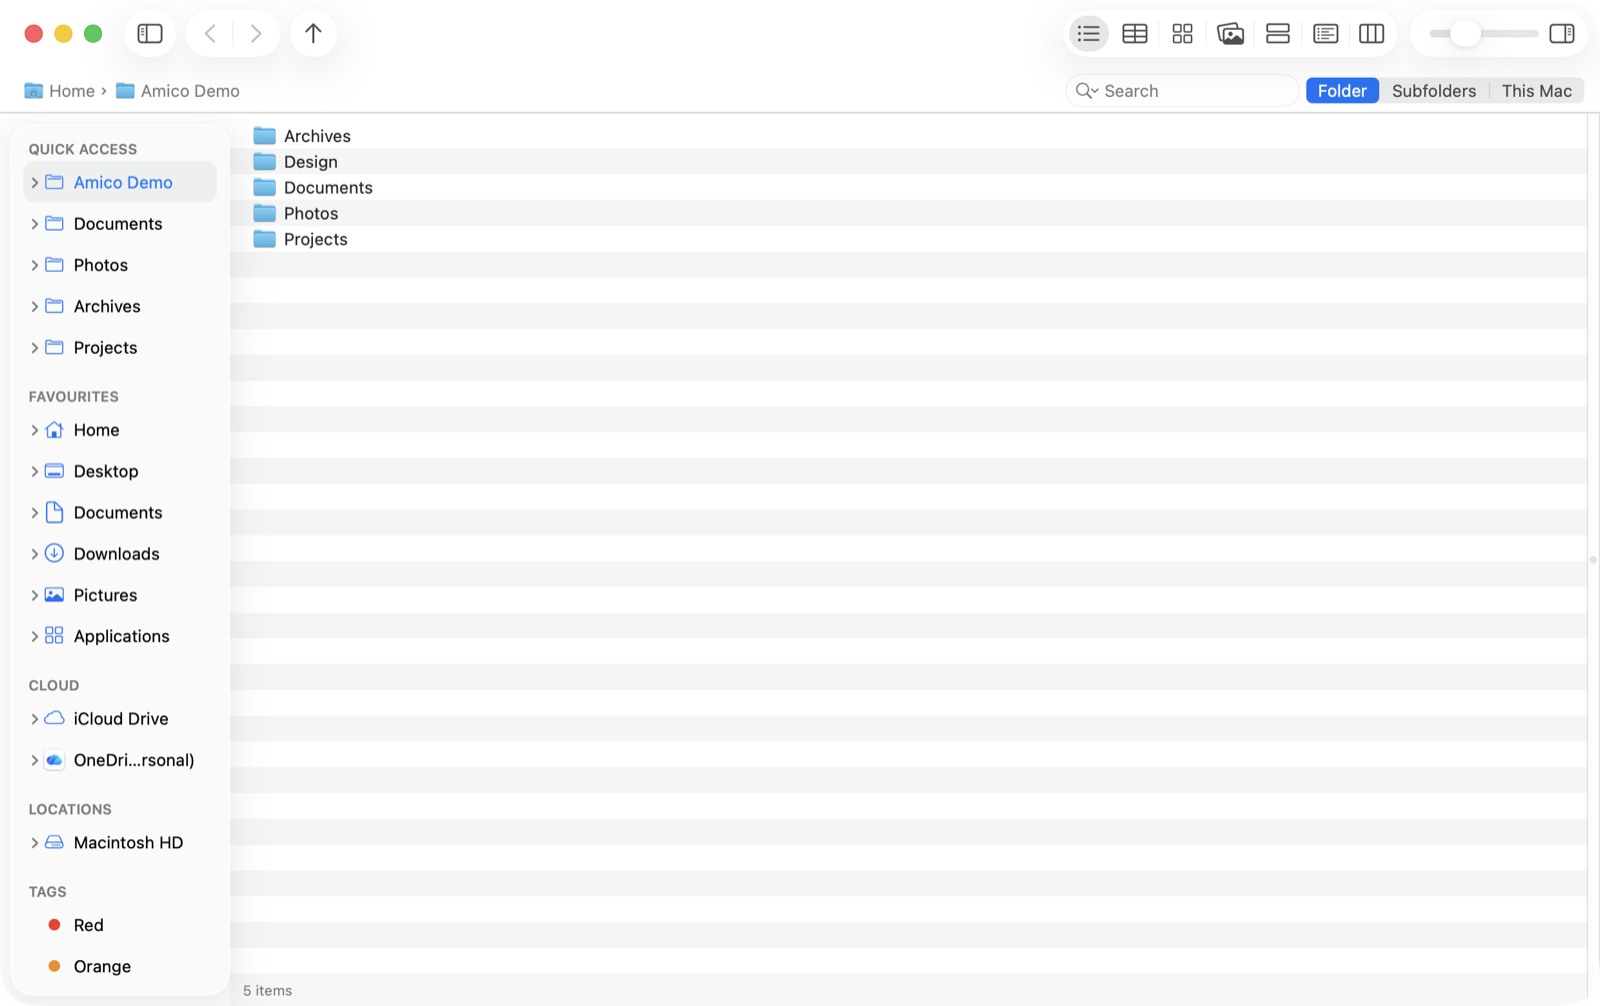The height and width of the screenshot is (1006, 1600).
Task: Expand iCloud Drive tree
Action: click(34, 719)
